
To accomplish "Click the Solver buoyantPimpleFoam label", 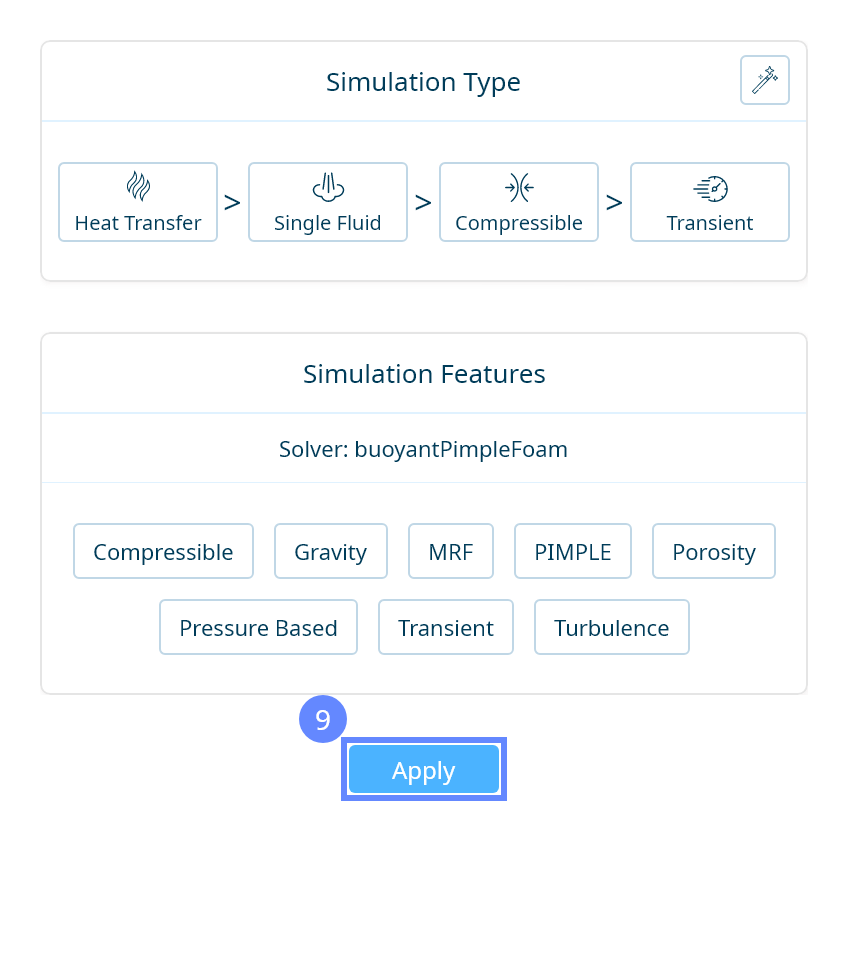I will pyautogui.click(x=423, y=450).
